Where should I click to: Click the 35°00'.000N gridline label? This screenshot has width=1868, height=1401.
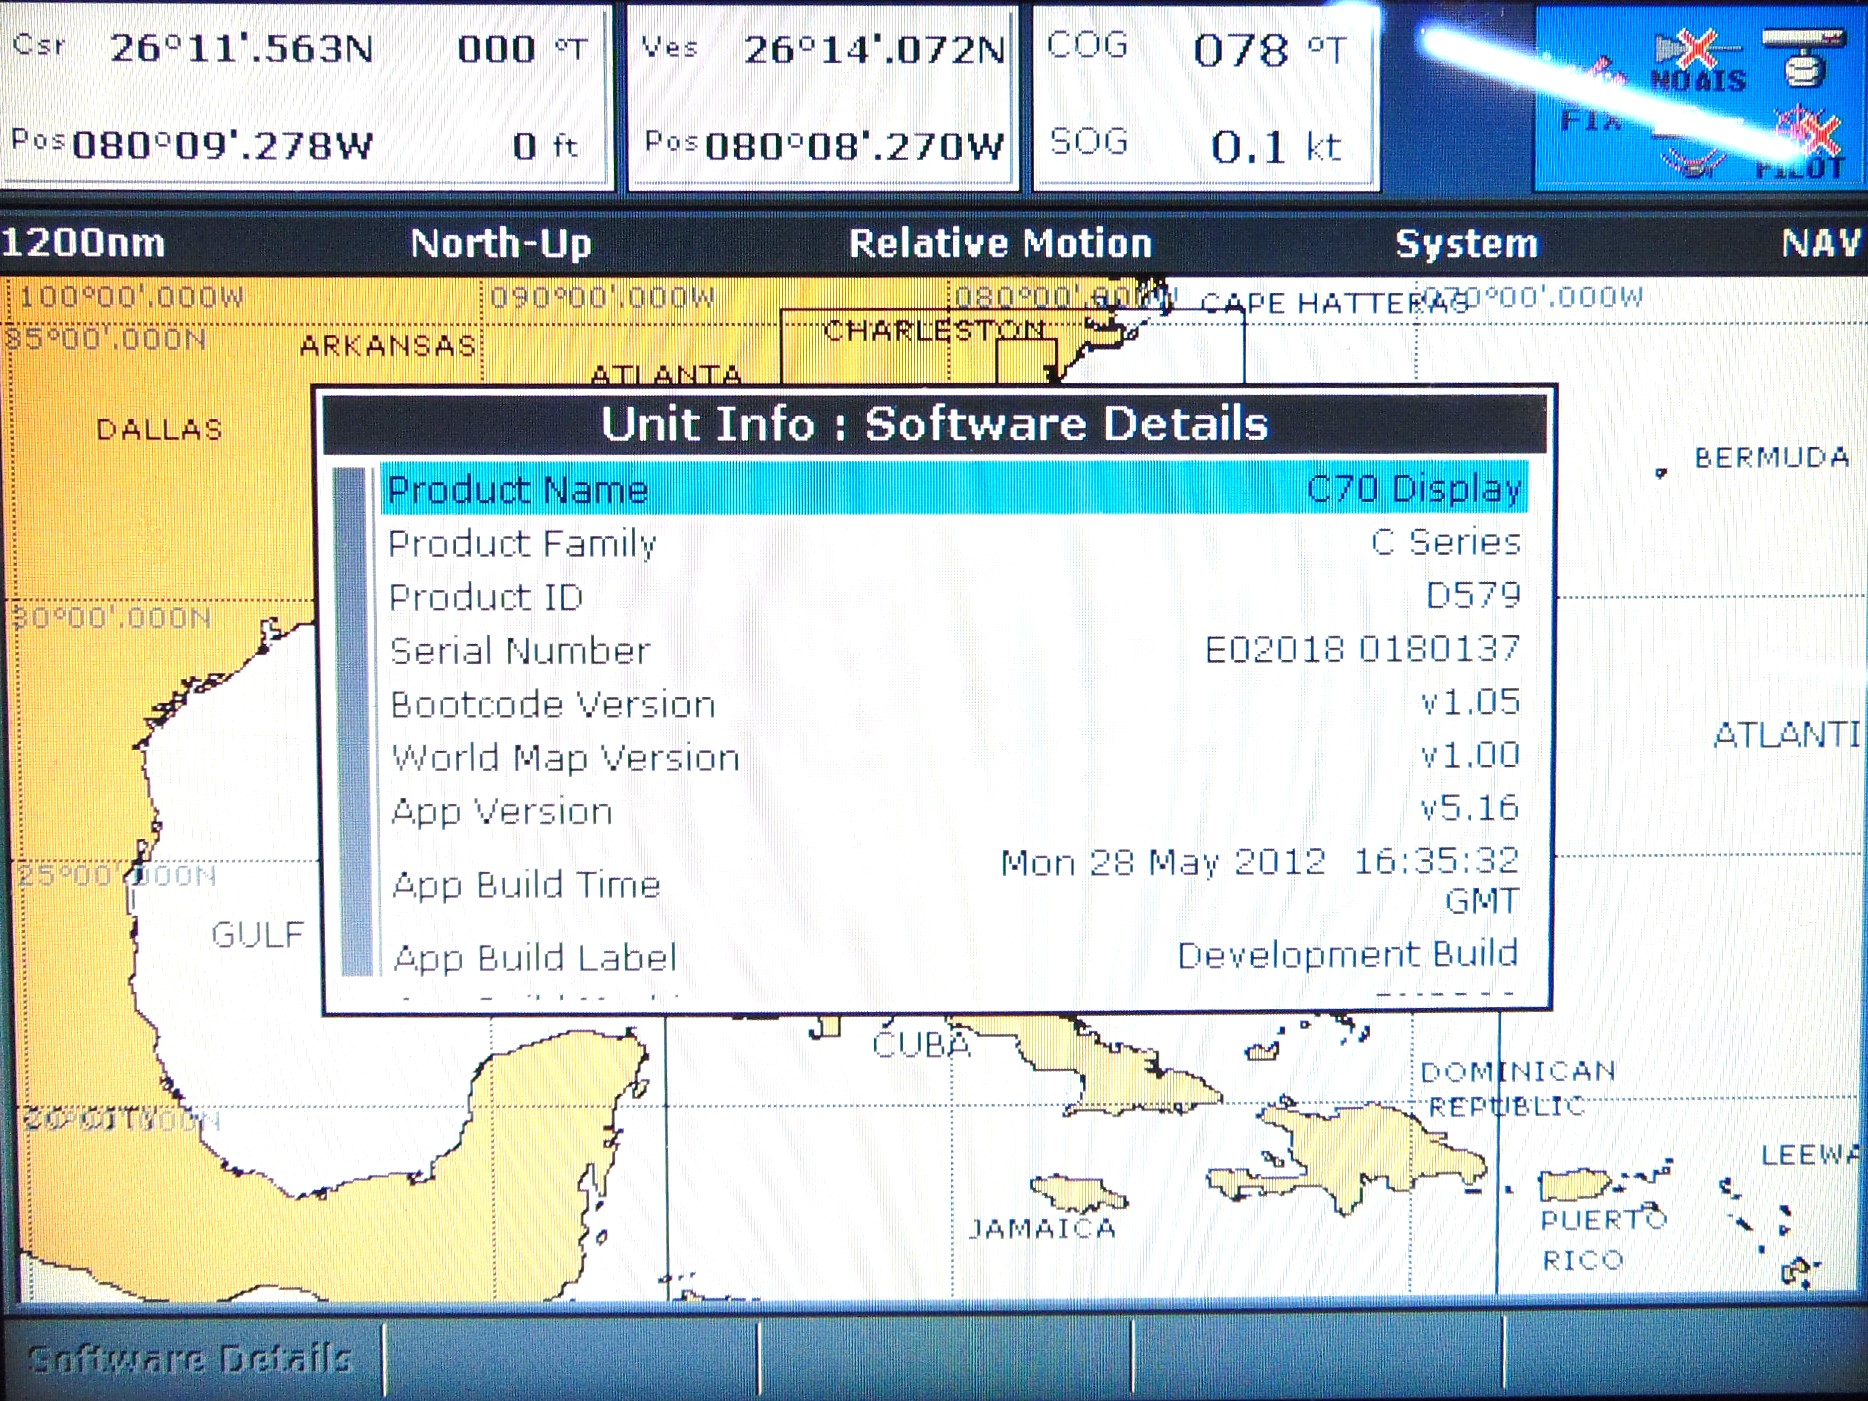tap(106, 340)
